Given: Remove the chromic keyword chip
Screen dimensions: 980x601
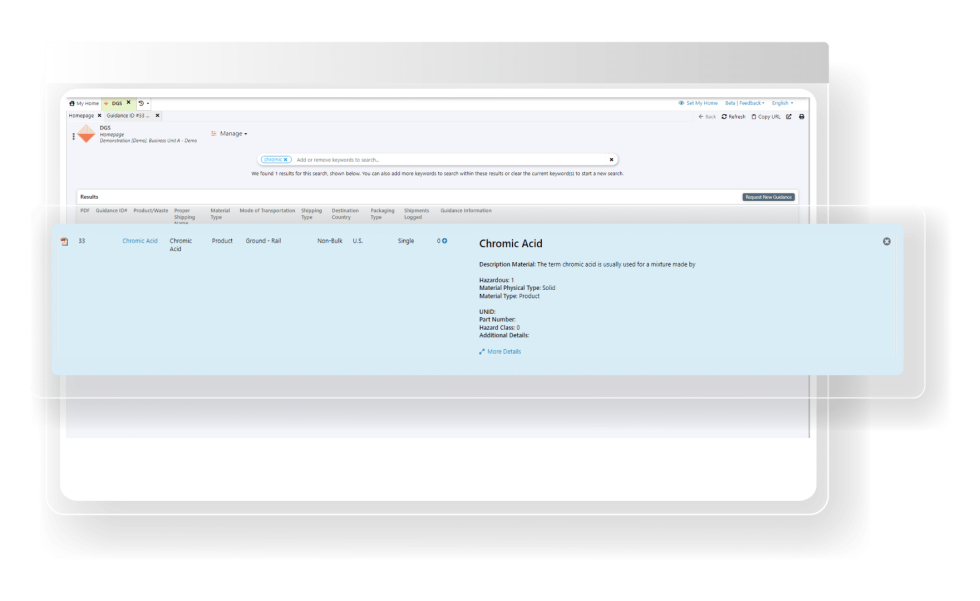Looking at the screenshot, I should [286, 159].
